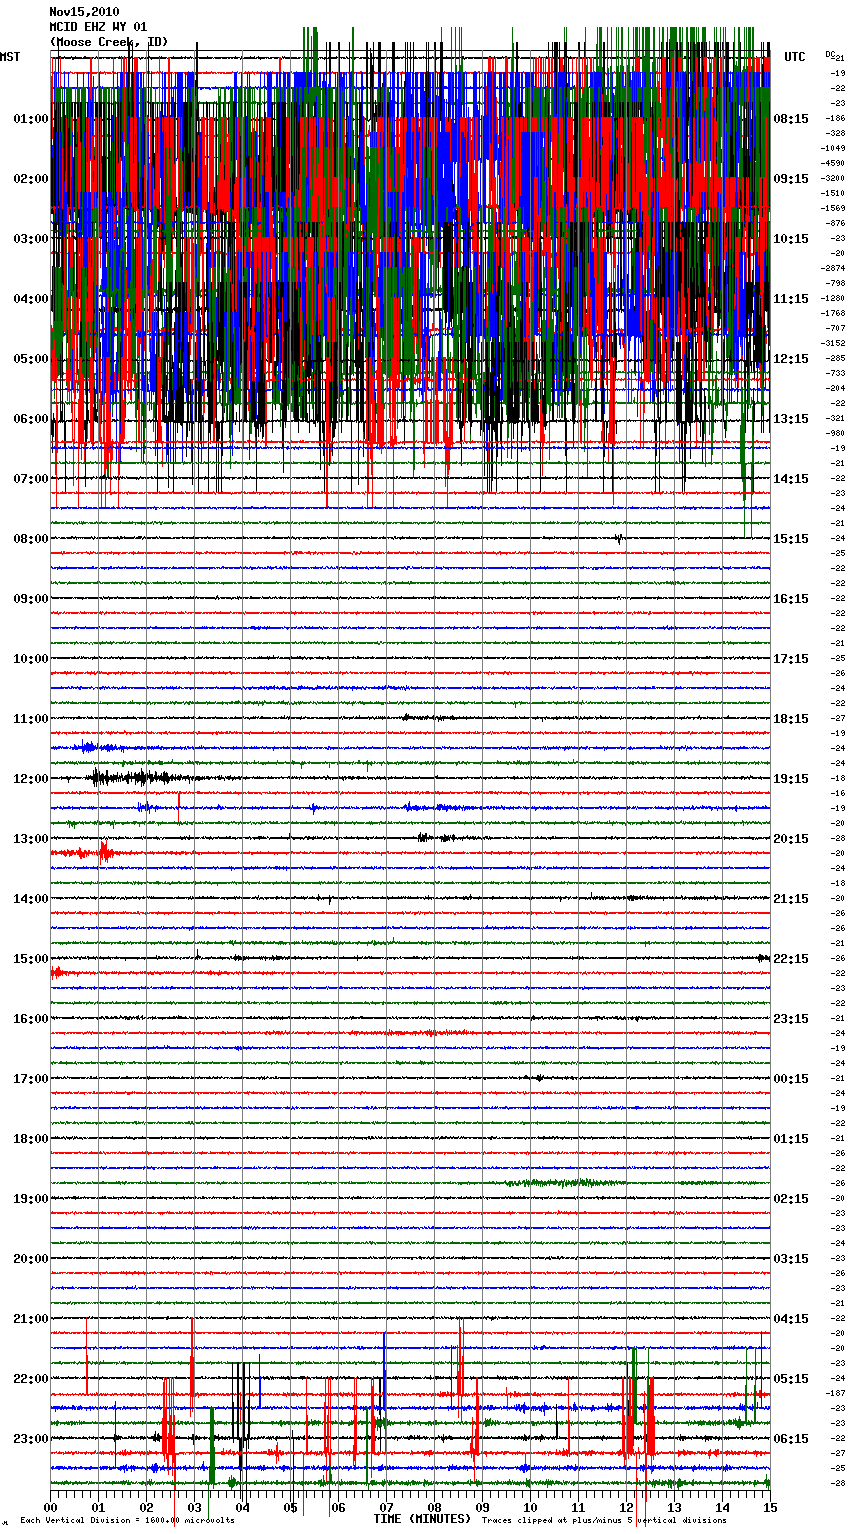Click minute tick label "08" on time axis
The height and width of the screenshot is (1534, 850).
pos(434,1507)
